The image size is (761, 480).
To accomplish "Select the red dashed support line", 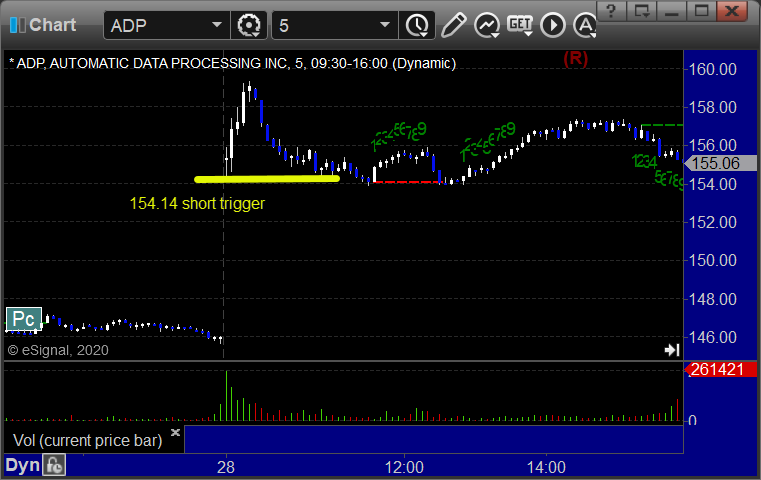I will tap(407, 182).
